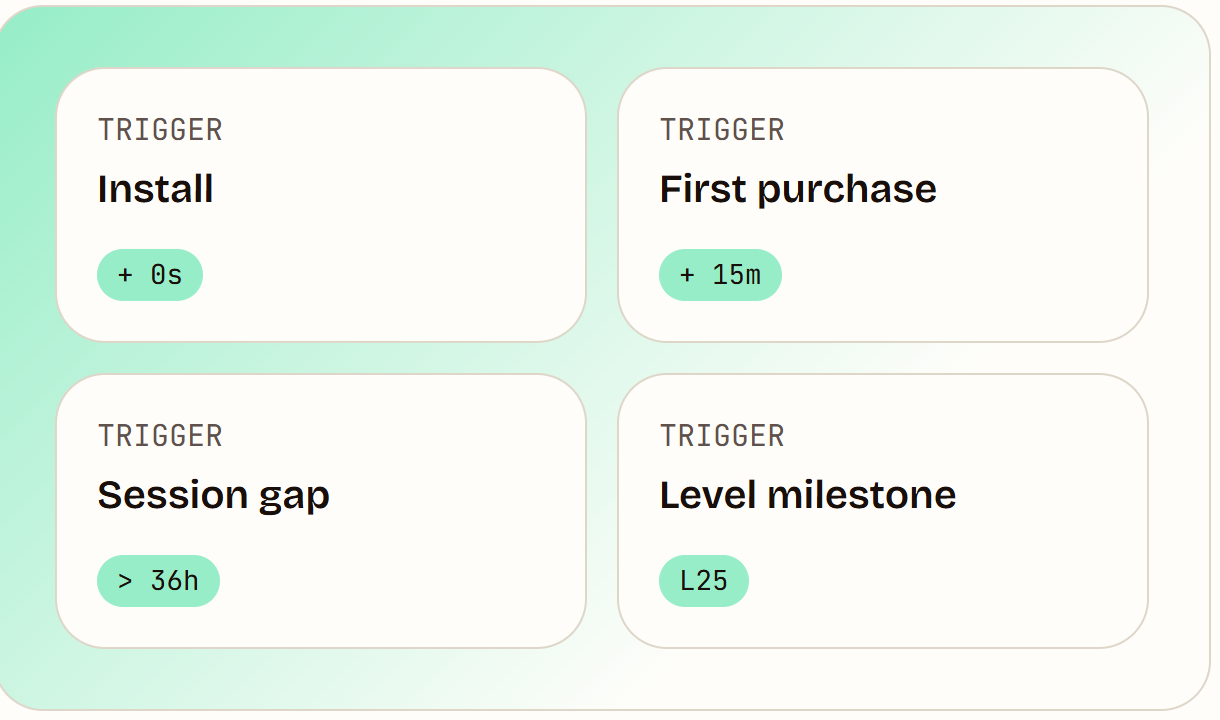Open the Session gap trigger card

(321, 511)
